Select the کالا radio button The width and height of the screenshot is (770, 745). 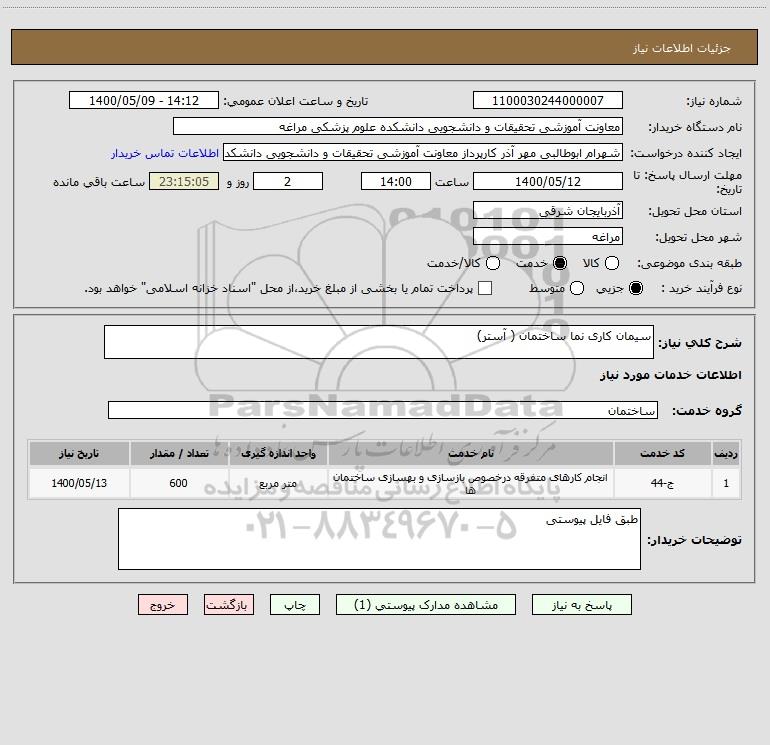coord(612,263)
